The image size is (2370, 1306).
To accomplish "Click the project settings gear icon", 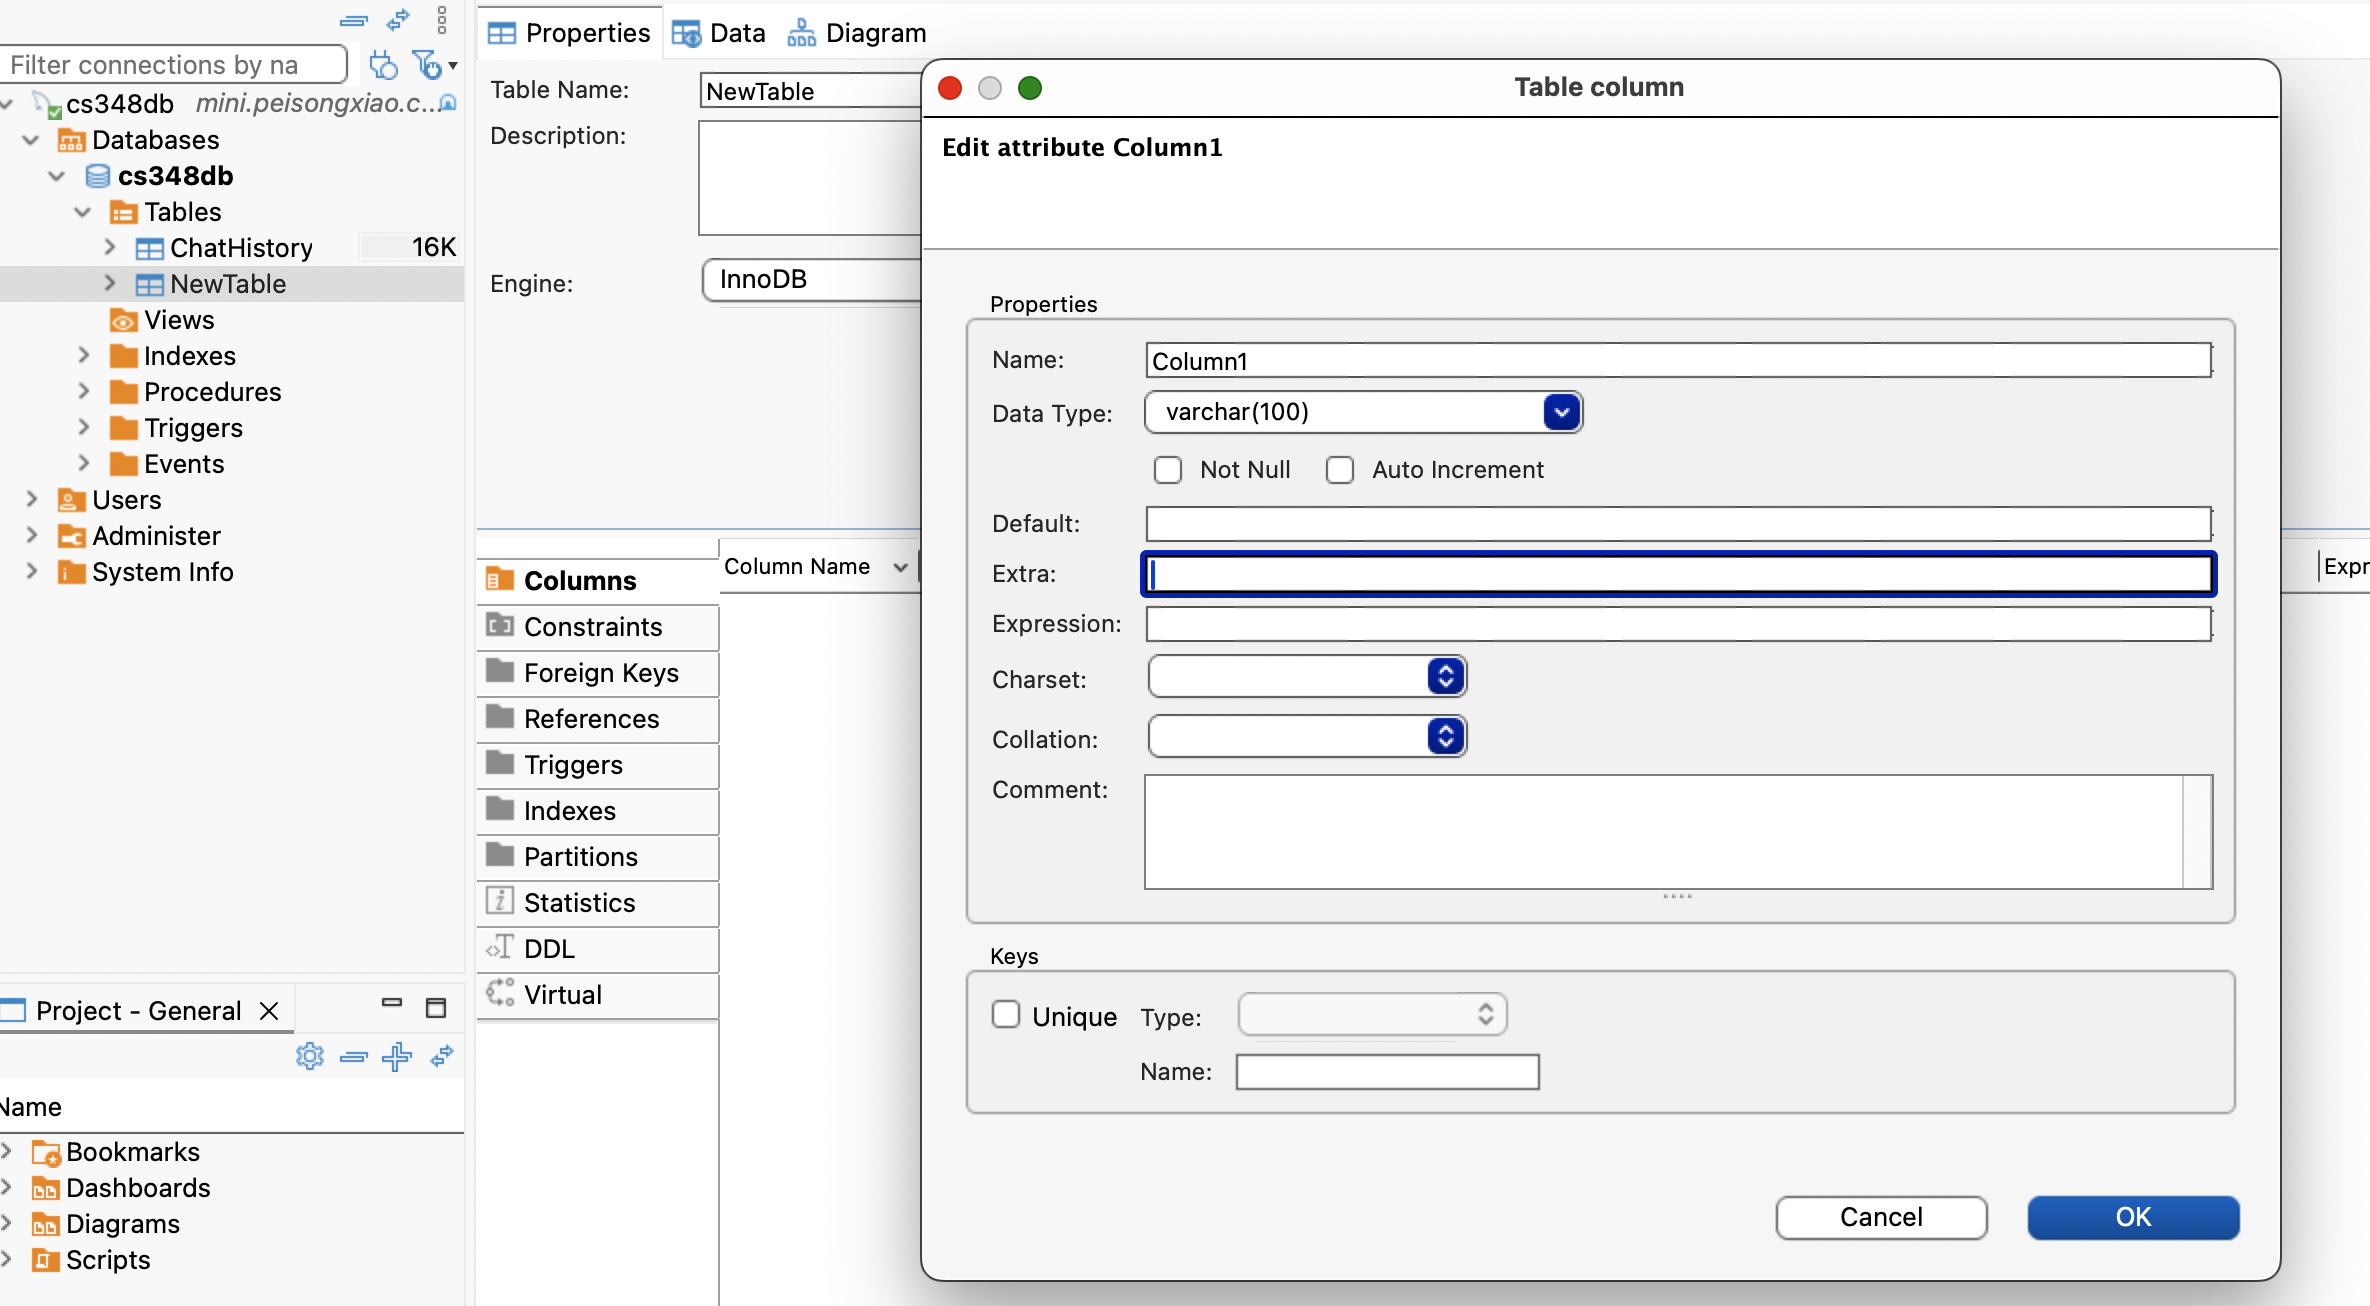I will (310, 1056).
